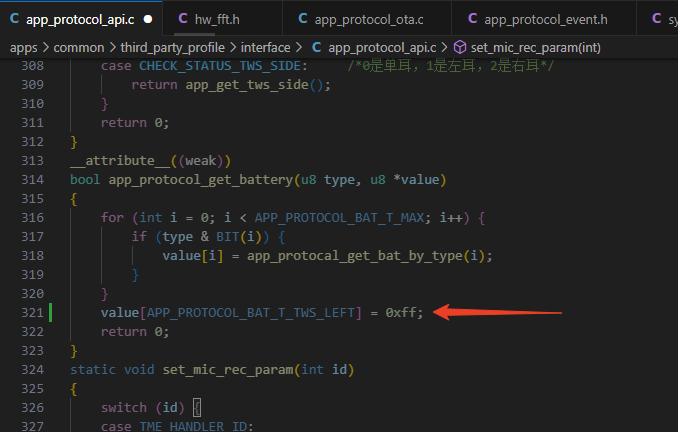
Task: Click unsaved dot on app_protocol_api.c tab
Action: [148, 19]
